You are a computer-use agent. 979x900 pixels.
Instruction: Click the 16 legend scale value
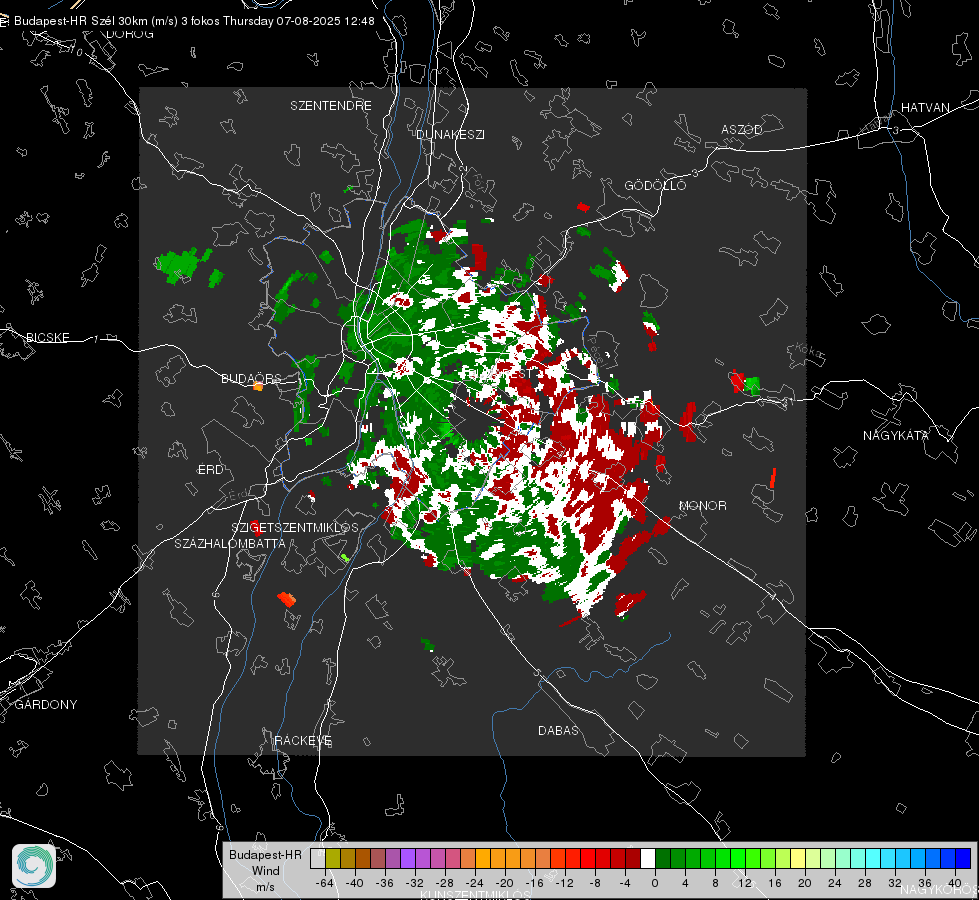point(775,883)
